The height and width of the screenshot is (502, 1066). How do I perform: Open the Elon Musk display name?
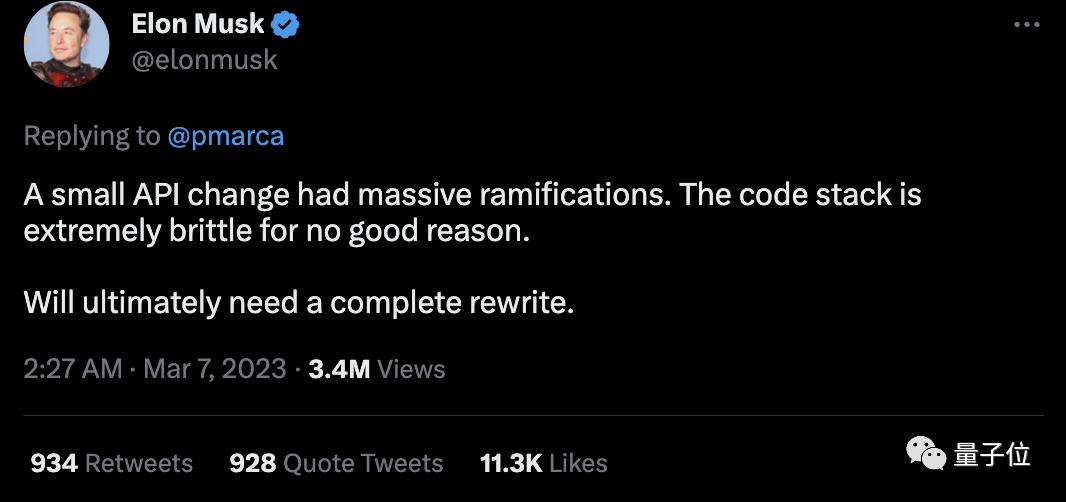point(198,24)
